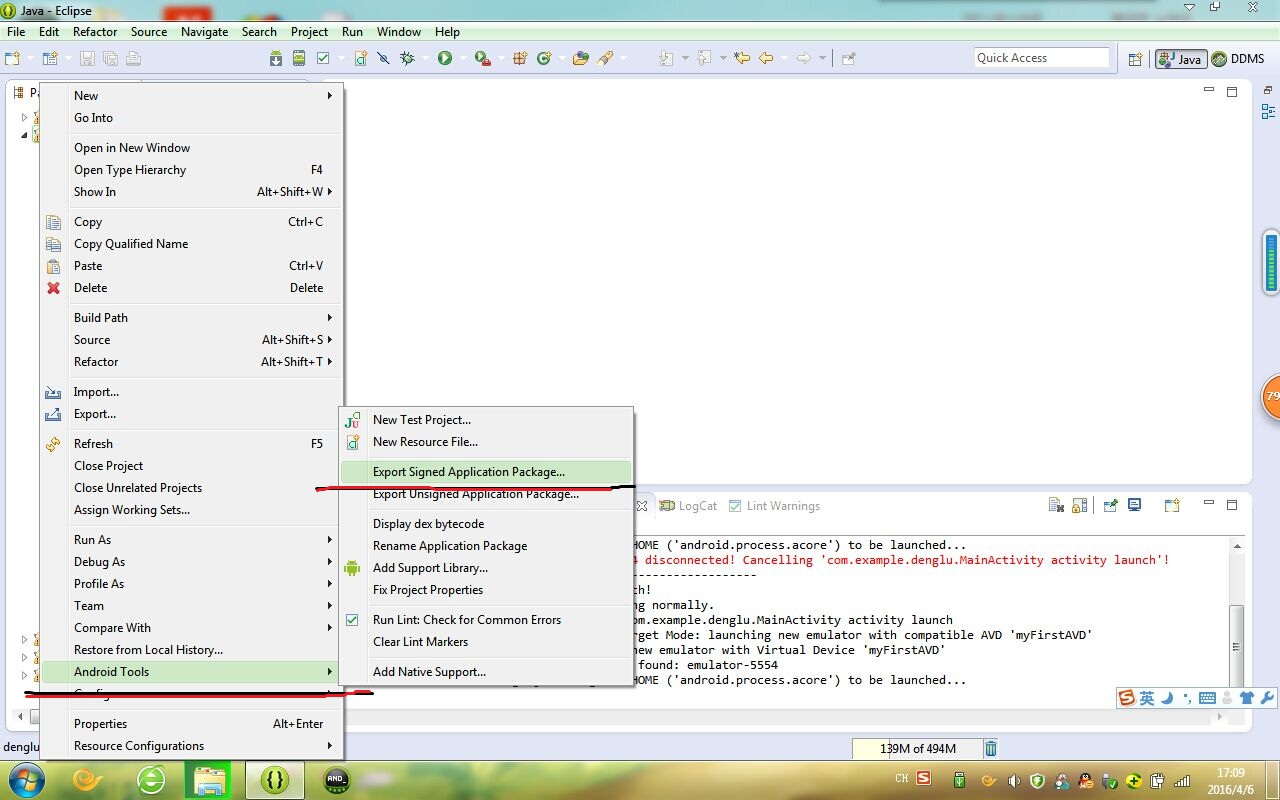Image resolution: width=1280 pixels, height=800 pixels.
Task: Switch to the LogCat tab
Action: pyautogui.click(x=697, y=506)
